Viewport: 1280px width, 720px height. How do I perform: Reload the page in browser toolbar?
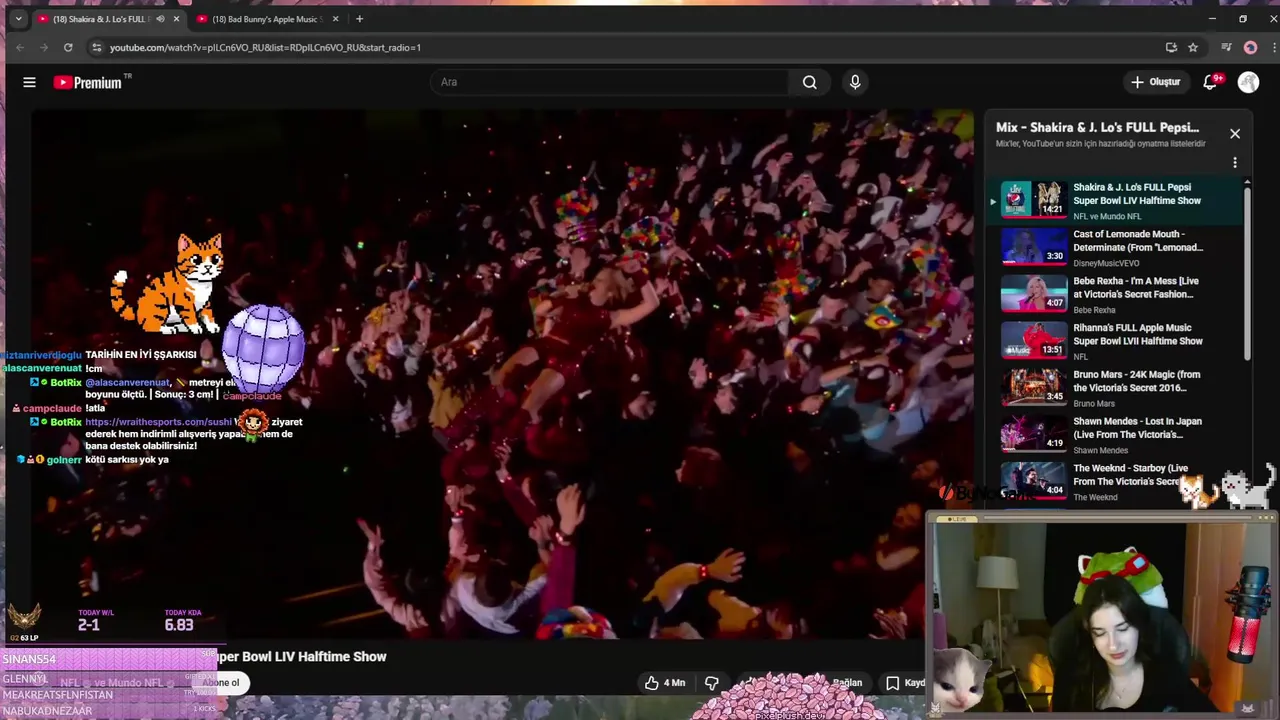coord(68,47)
